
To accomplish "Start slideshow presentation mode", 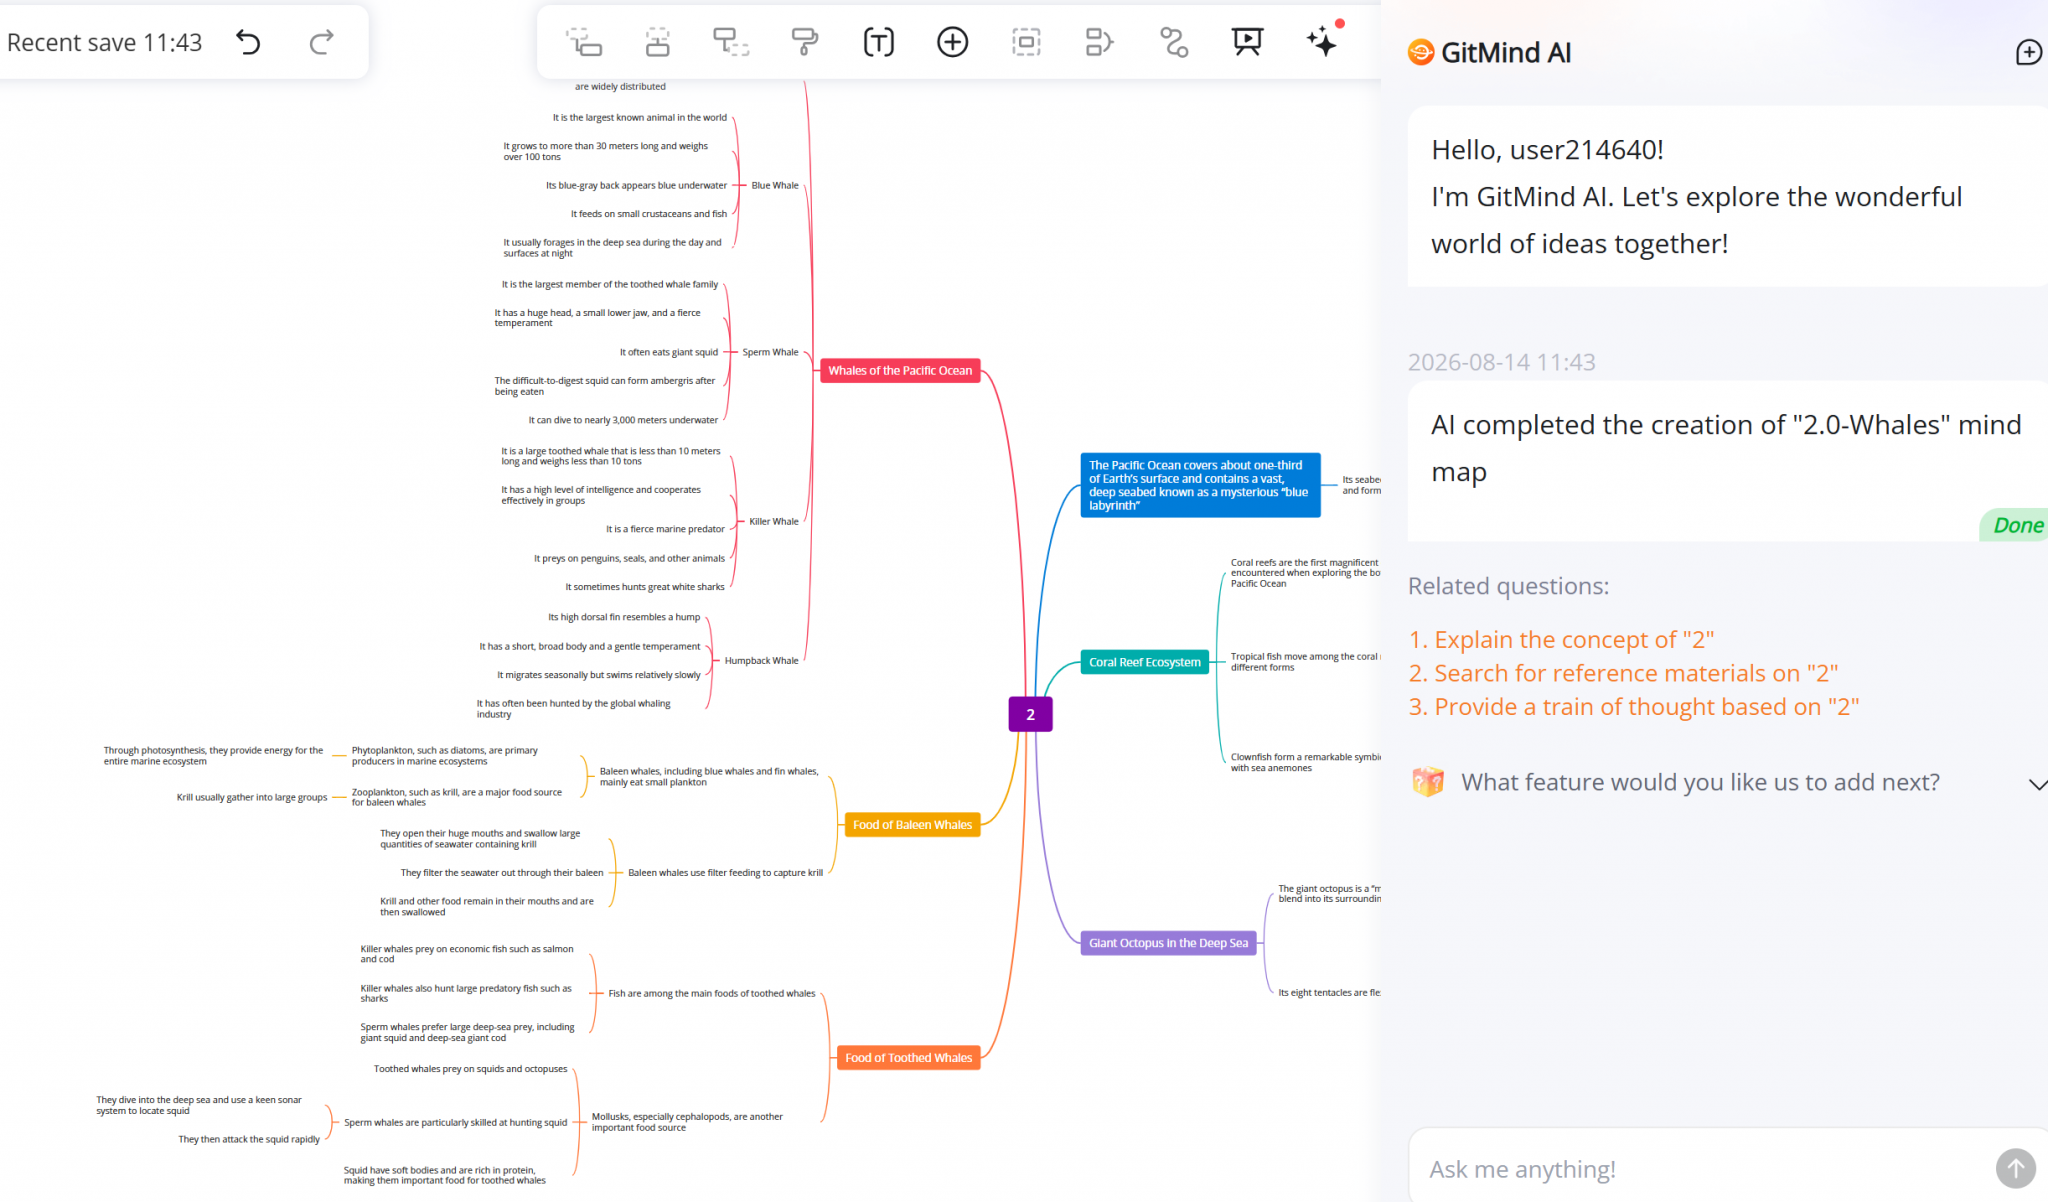I will click(x=1247, y=42).
